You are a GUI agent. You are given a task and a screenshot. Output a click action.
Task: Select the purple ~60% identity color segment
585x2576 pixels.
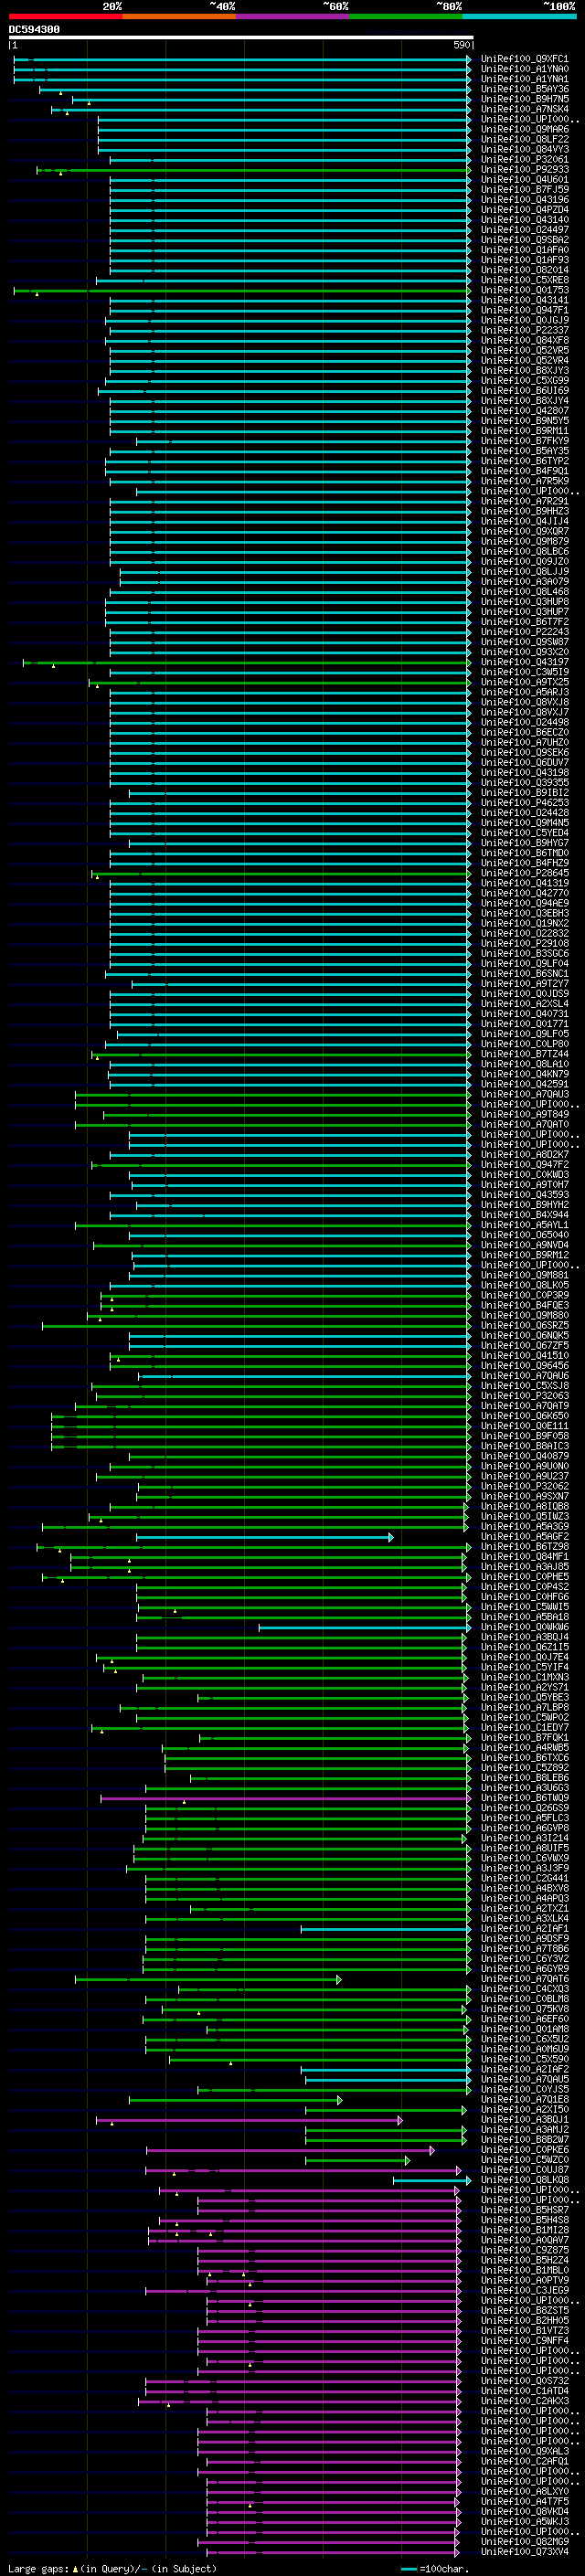pos(293,16)
